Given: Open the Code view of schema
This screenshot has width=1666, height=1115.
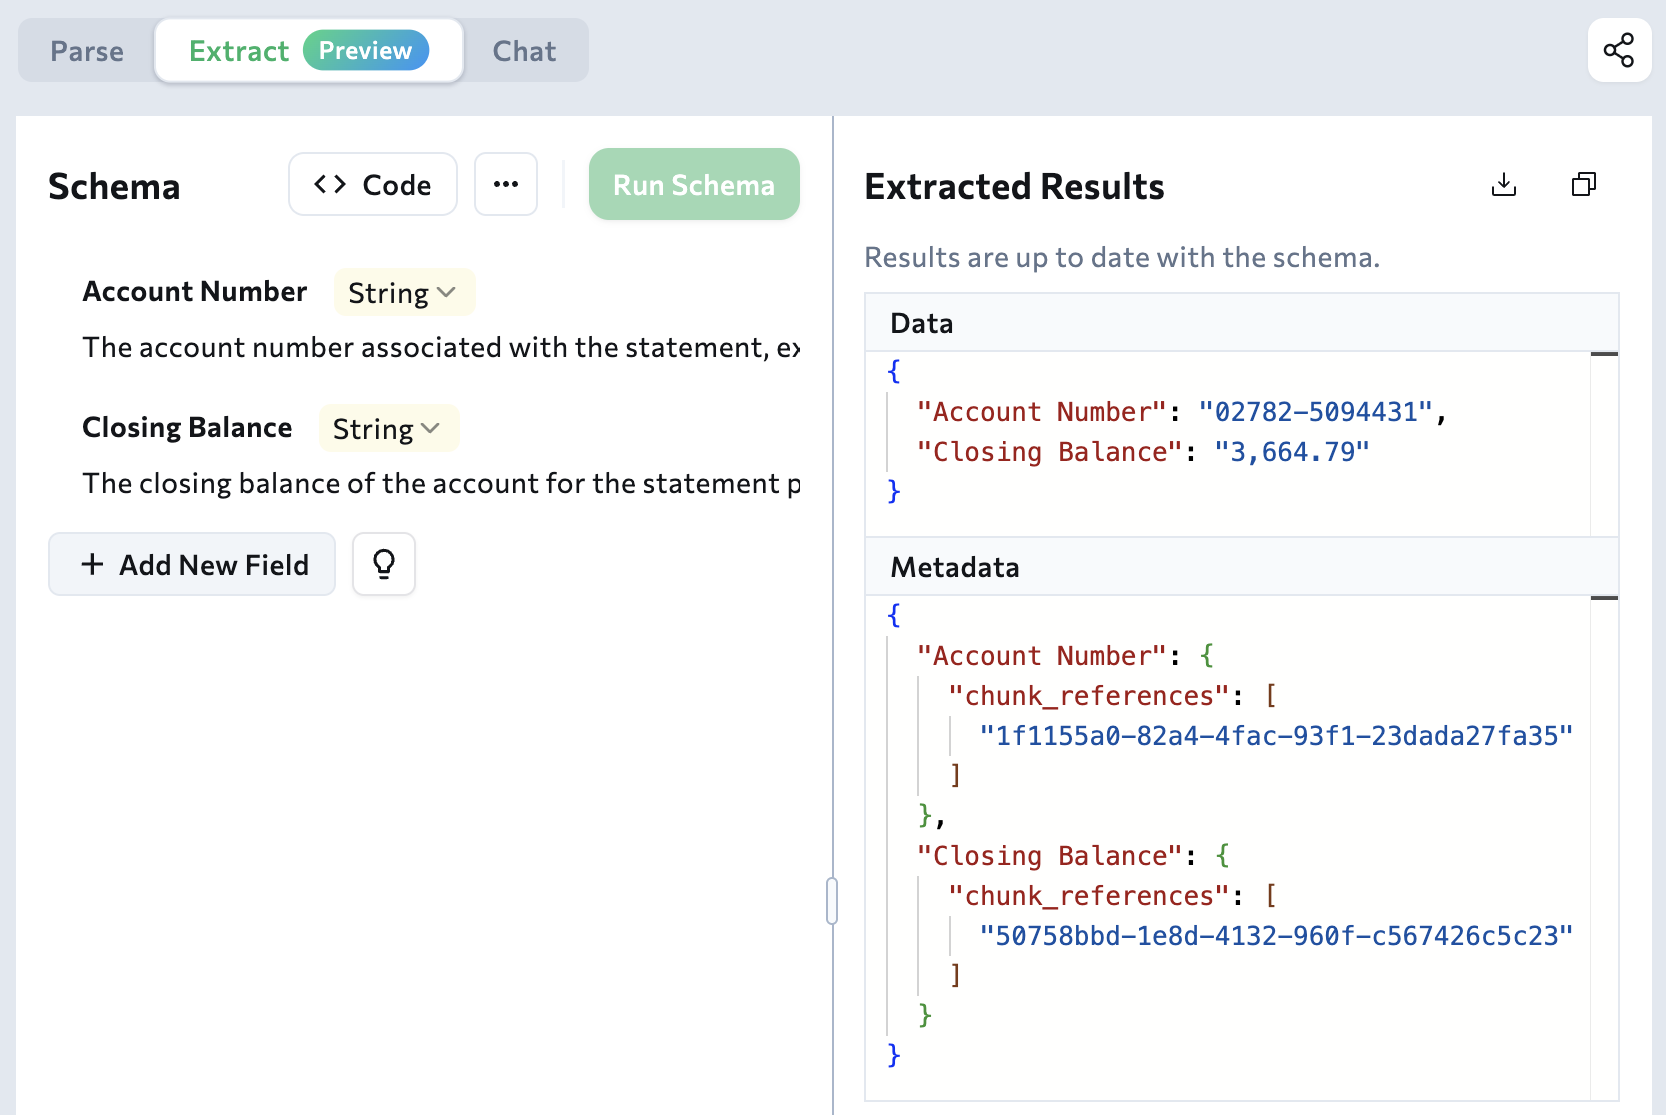Looking at the screenshot, I should (x=373, y=184).
